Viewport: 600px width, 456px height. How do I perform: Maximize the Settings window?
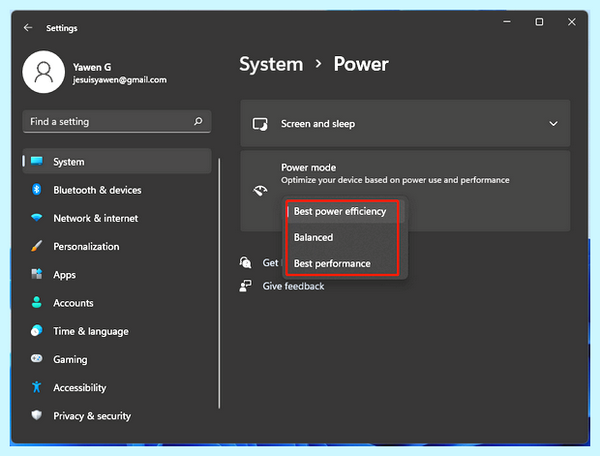pyautogui.click(x=539, y=22)
